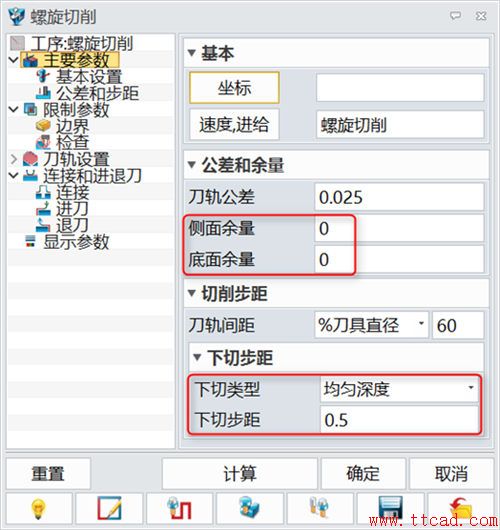
Task: Click the lightbulb hint icon
Action: pyautogui.click(x=38, y=508)
